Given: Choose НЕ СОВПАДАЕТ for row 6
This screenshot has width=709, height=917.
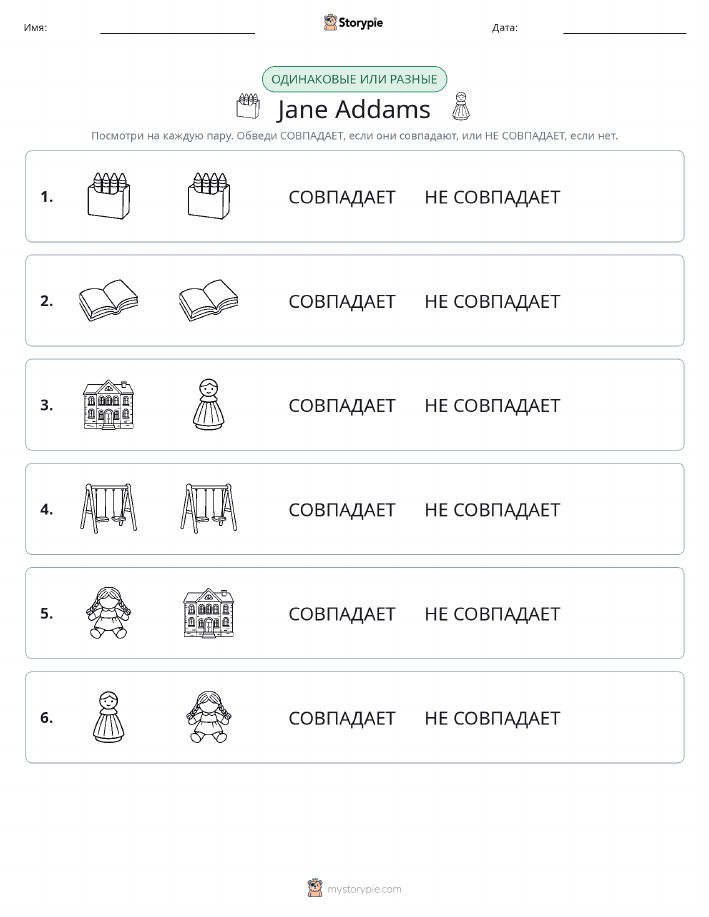Looking at the screenshot, I should (x=492, y=718).
